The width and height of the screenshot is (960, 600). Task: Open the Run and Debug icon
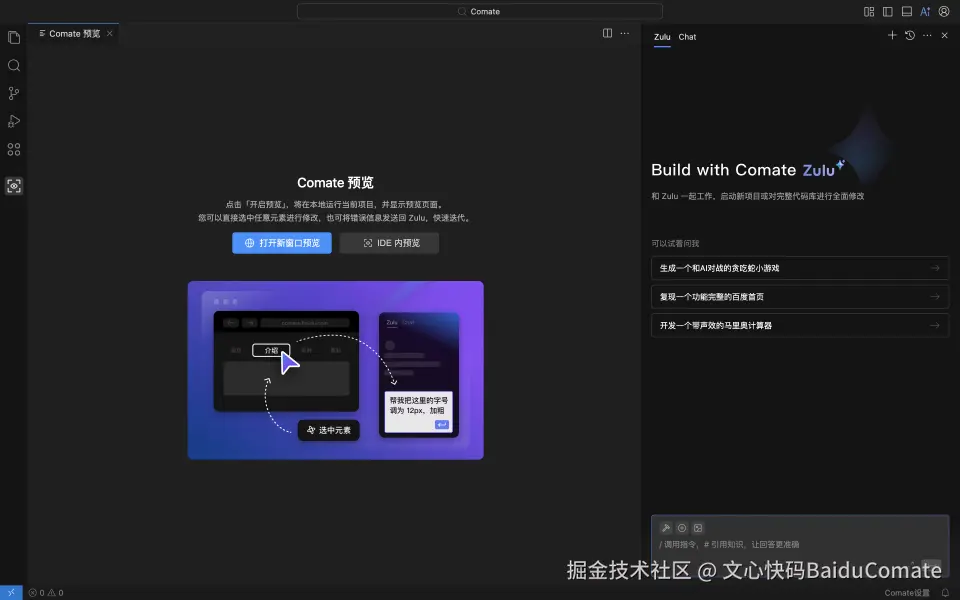tap(13, 121)
